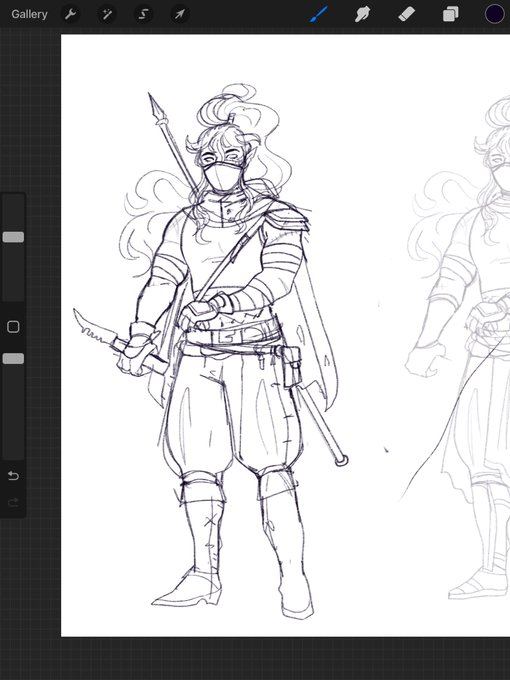Undo the last stroke
Image resolution: width=510 pixels, height=680 pixels.
tap(13, 476)
